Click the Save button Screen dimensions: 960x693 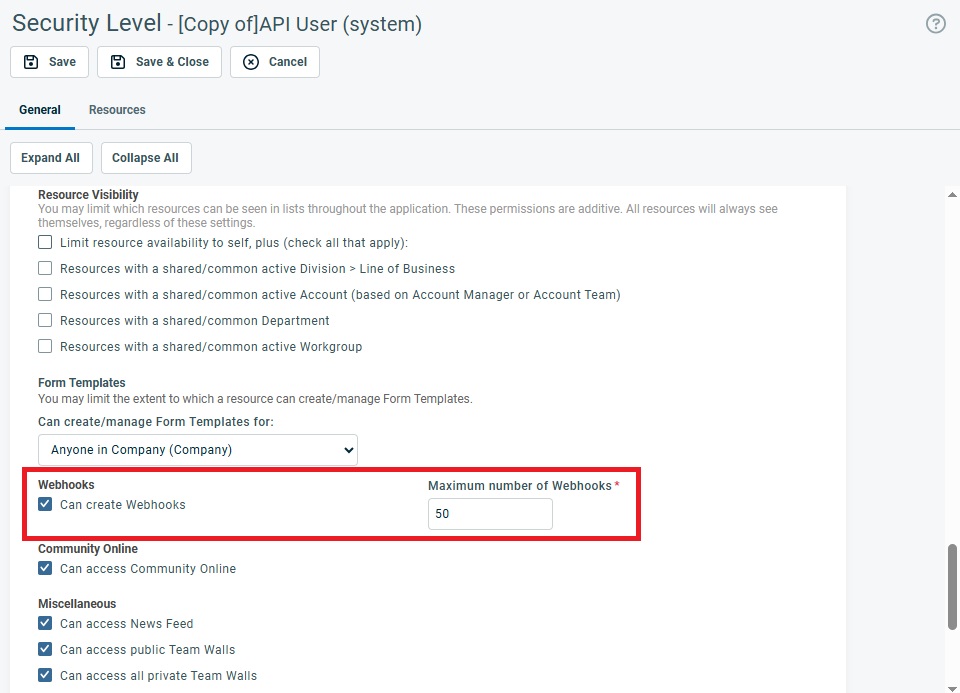pos(50,62)
